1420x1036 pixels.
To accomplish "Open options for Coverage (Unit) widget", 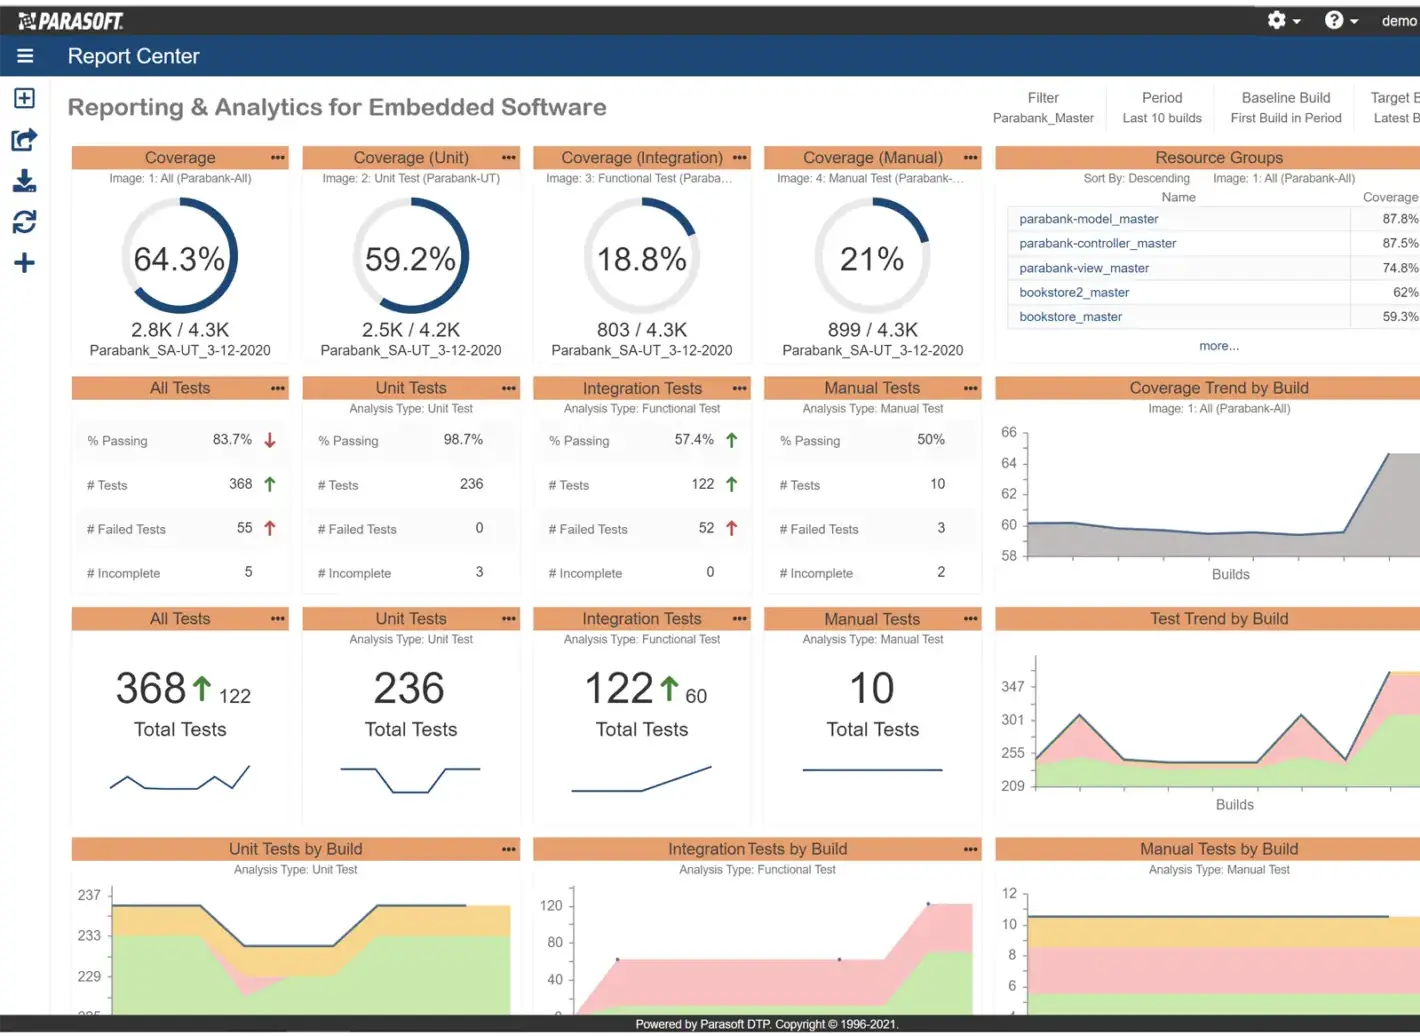I will tap(509, 158).
